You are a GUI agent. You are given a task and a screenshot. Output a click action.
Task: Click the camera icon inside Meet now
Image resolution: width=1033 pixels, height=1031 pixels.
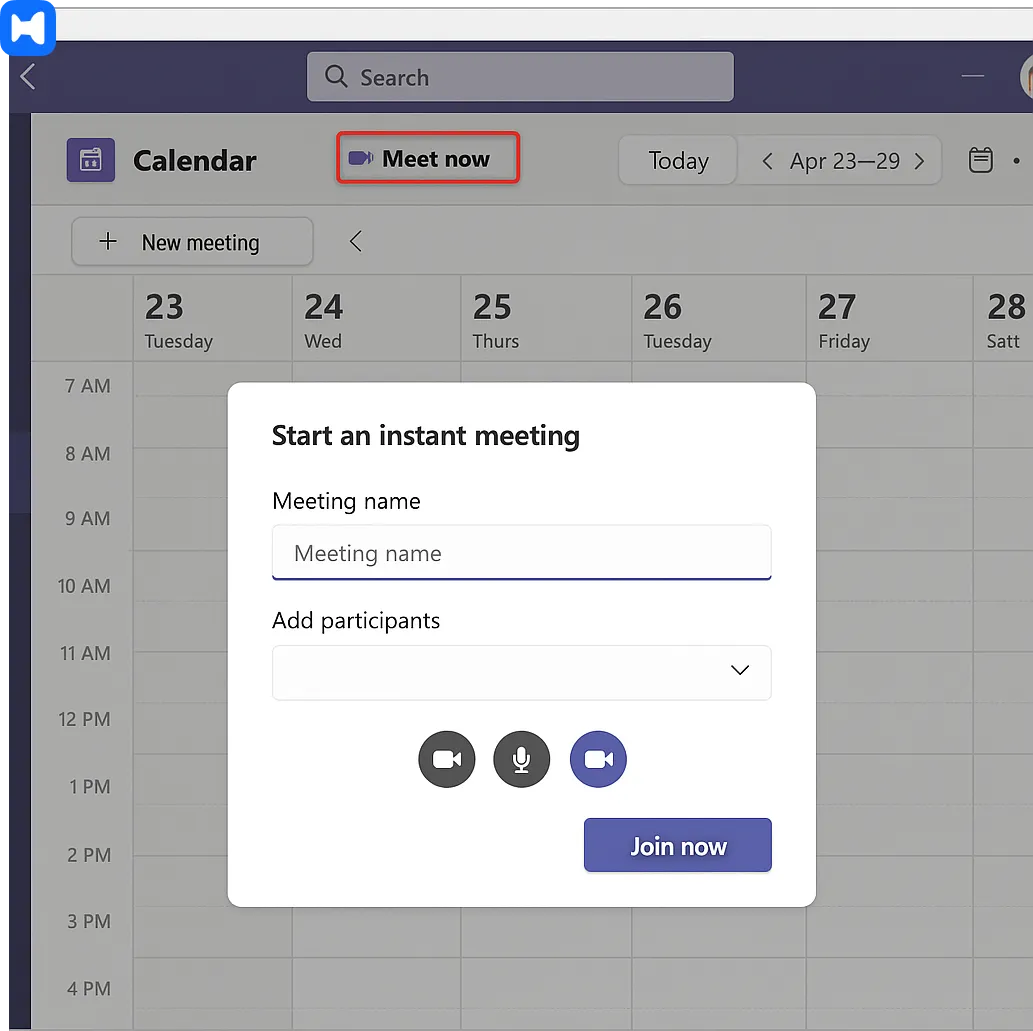pyautogui.click(x=361, y=157)
